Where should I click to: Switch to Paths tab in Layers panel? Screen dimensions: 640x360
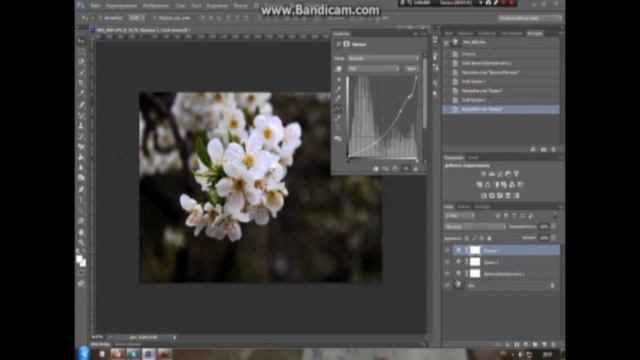tap(482, 207)
